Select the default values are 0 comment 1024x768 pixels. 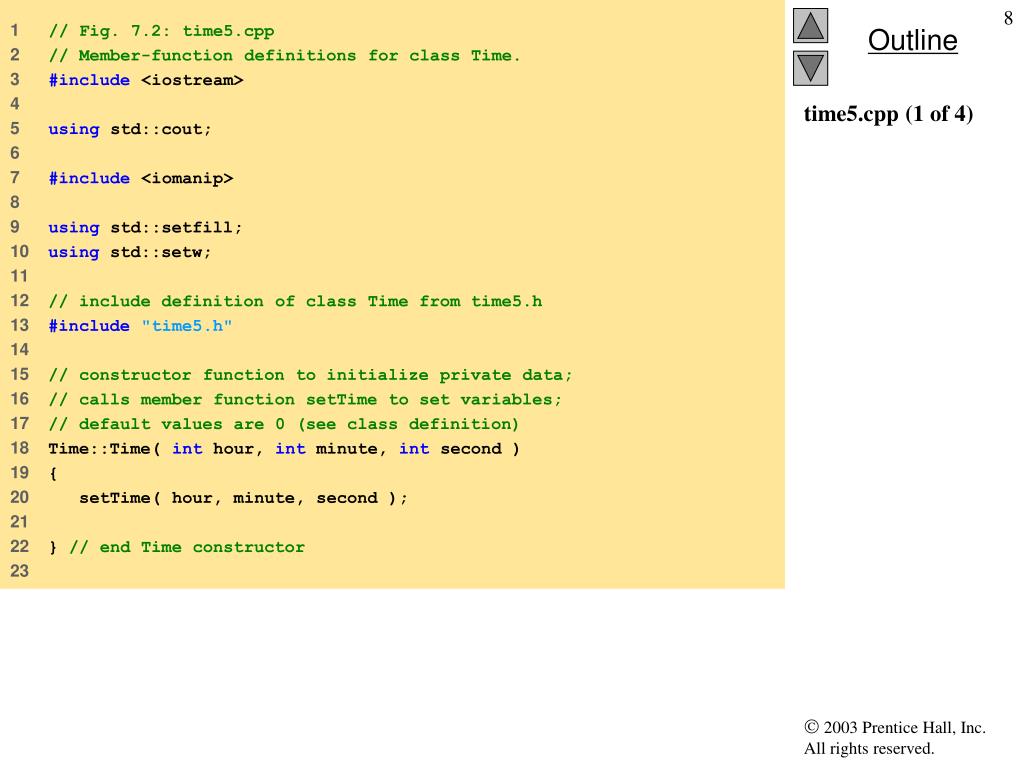click(x=283, y=424)
